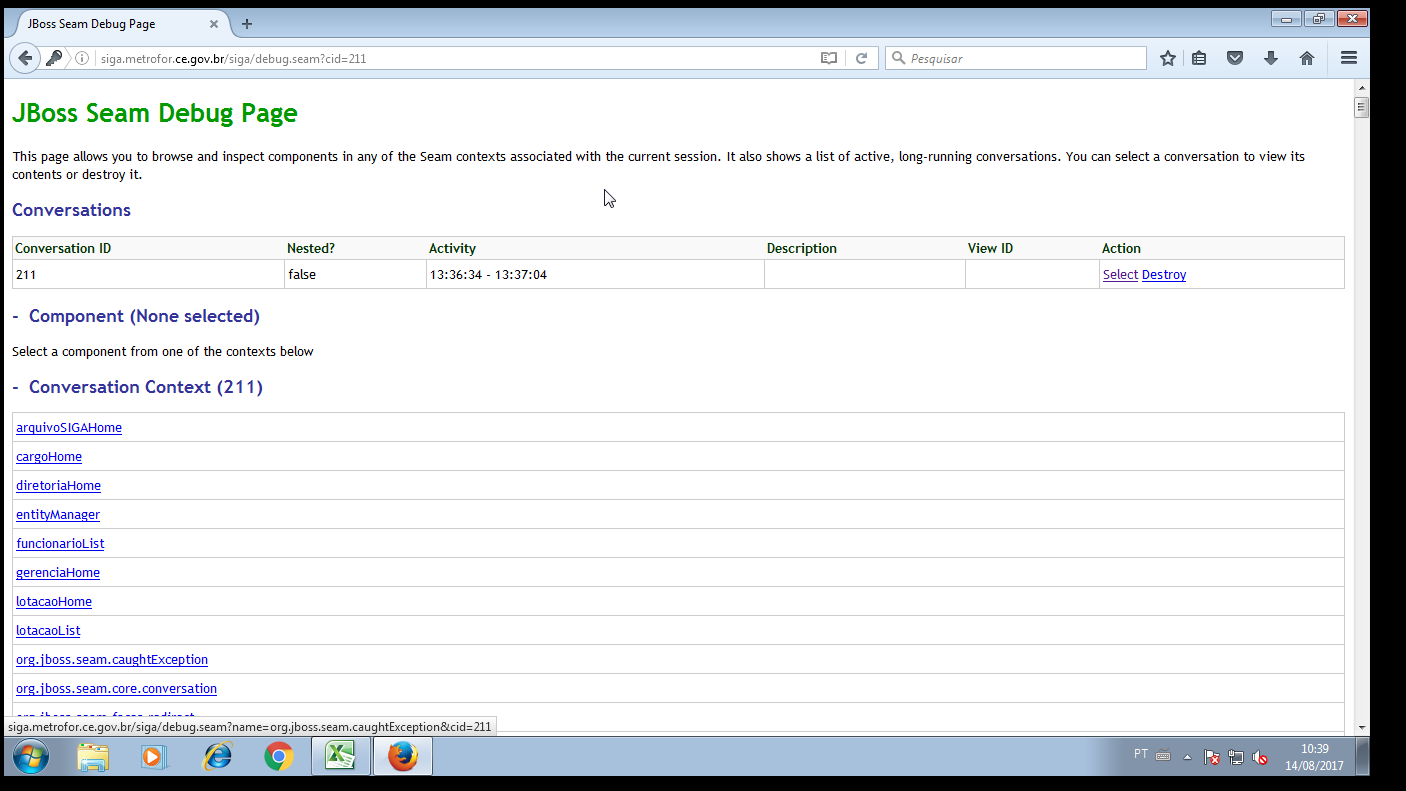Go back with the browser back arrow

(x=25, y=58)
